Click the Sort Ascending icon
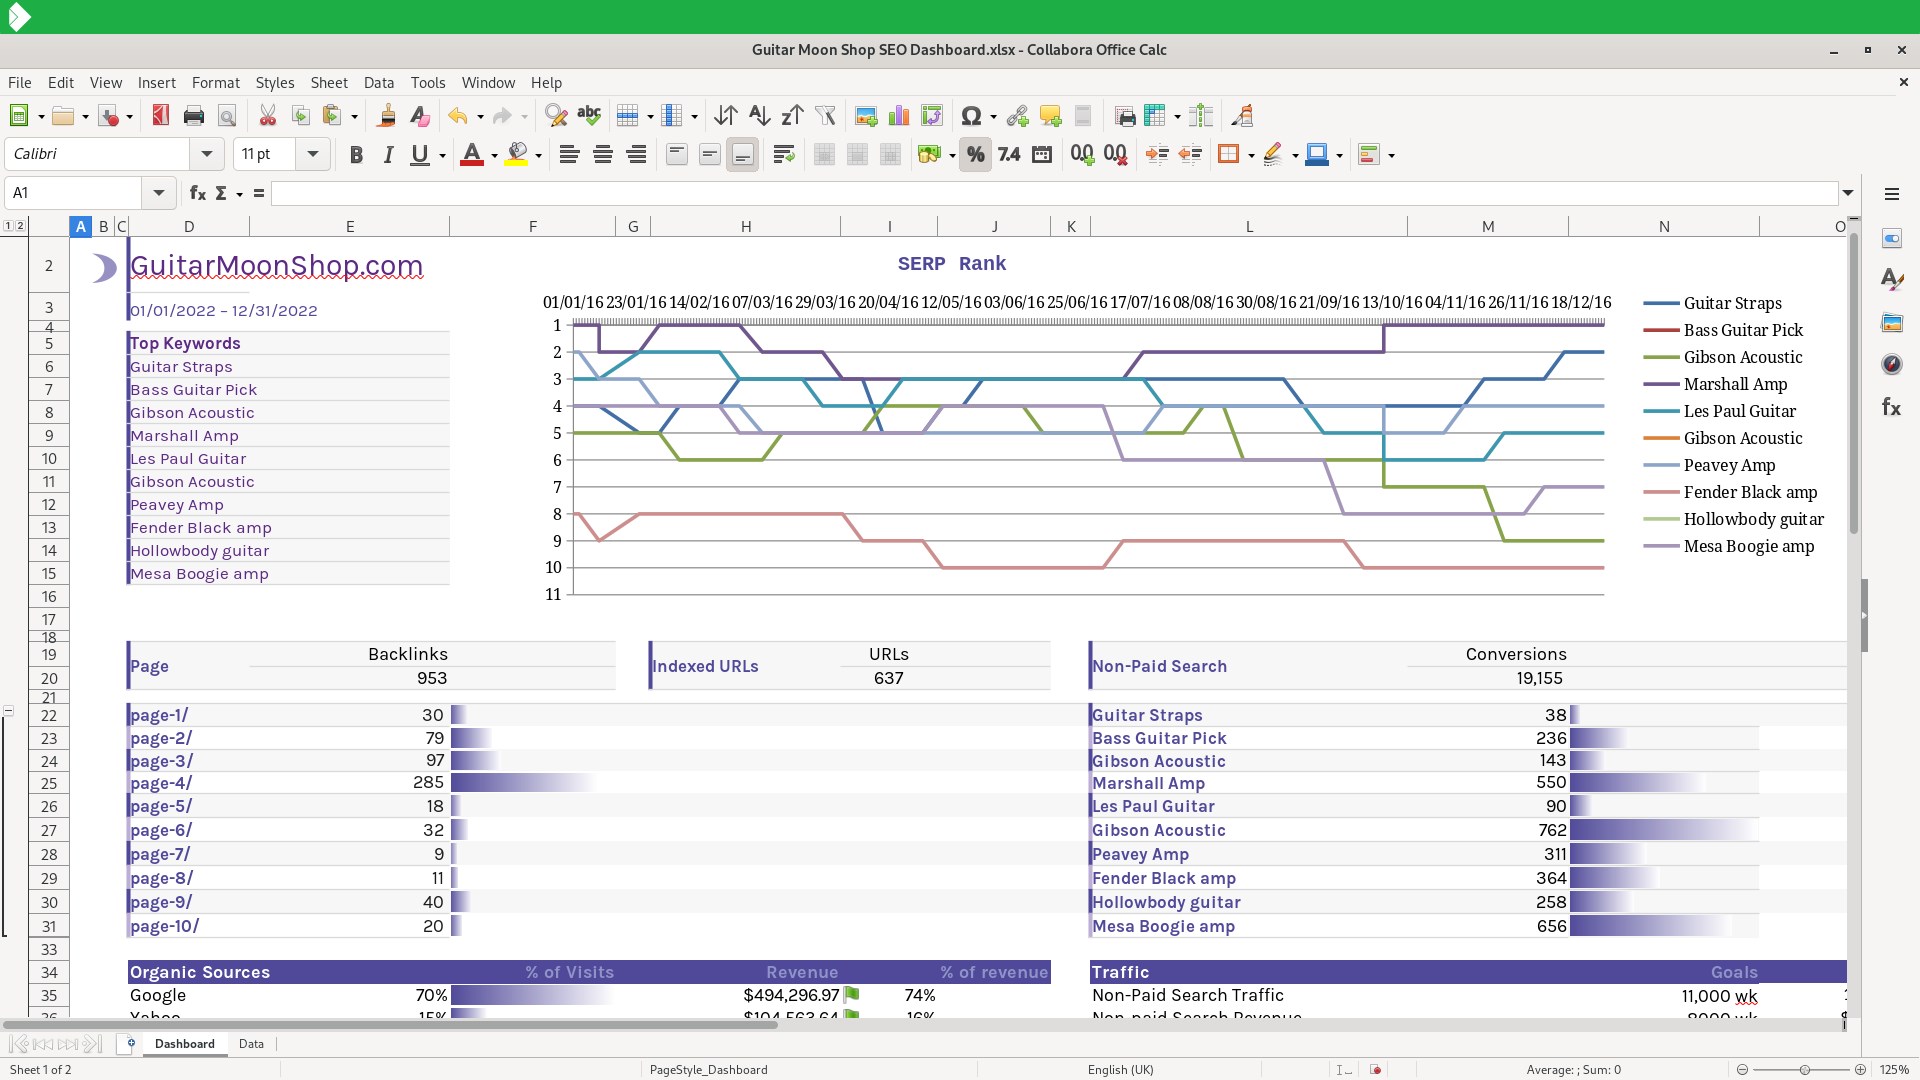This screenshot has width=1920, height=1080. [759, 116]
